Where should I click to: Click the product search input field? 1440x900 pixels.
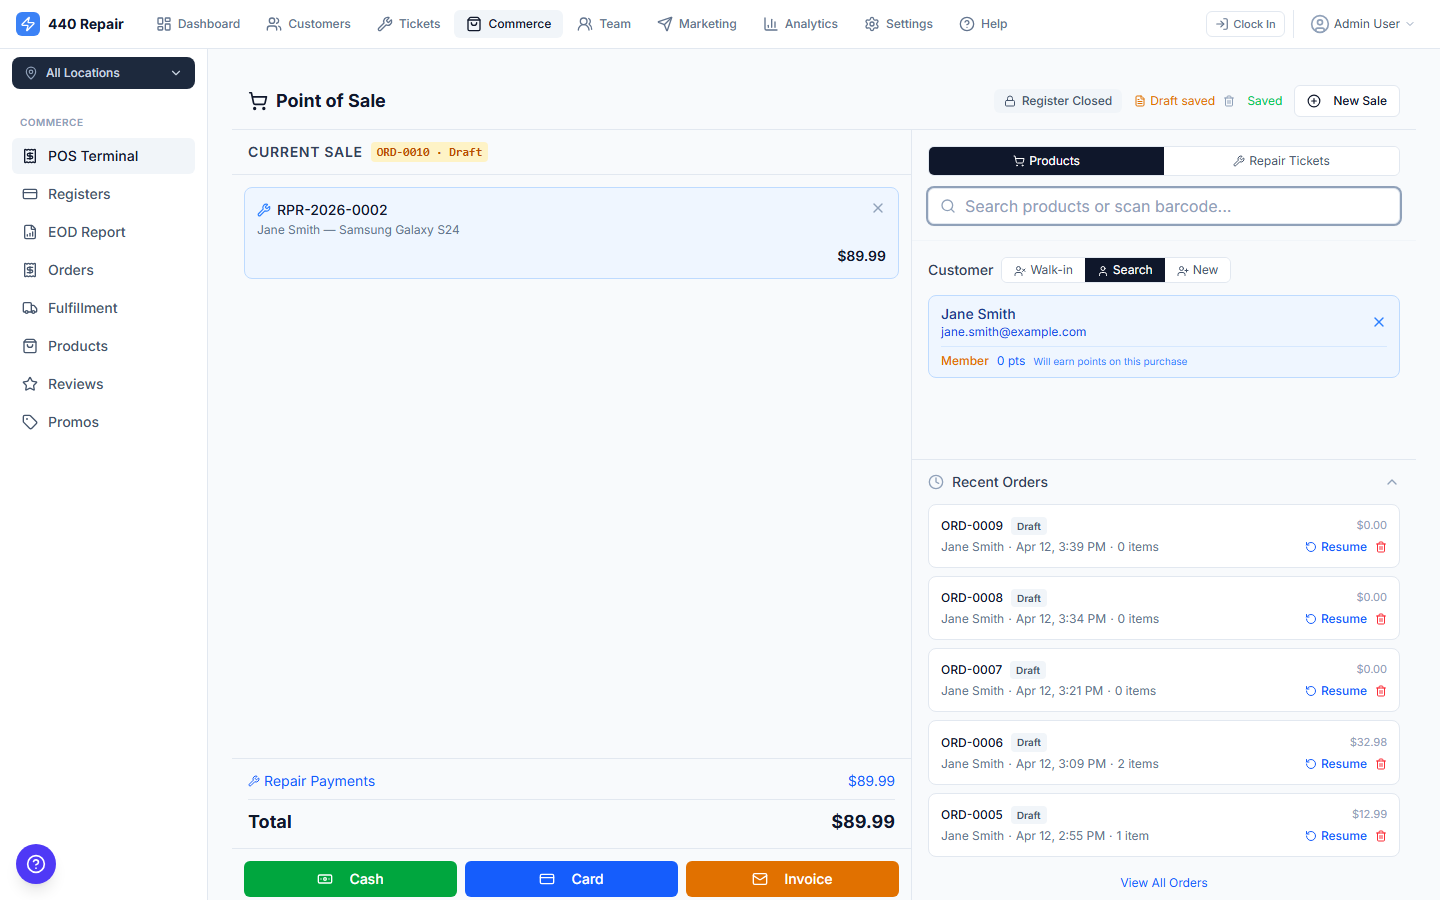pyautogui.click(x=1163, y=206)
